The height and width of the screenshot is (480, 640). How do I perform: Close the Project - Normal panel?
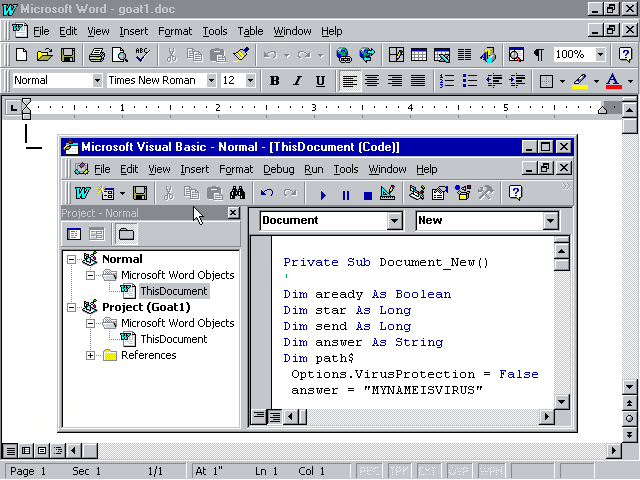click(x=233, y=213)
